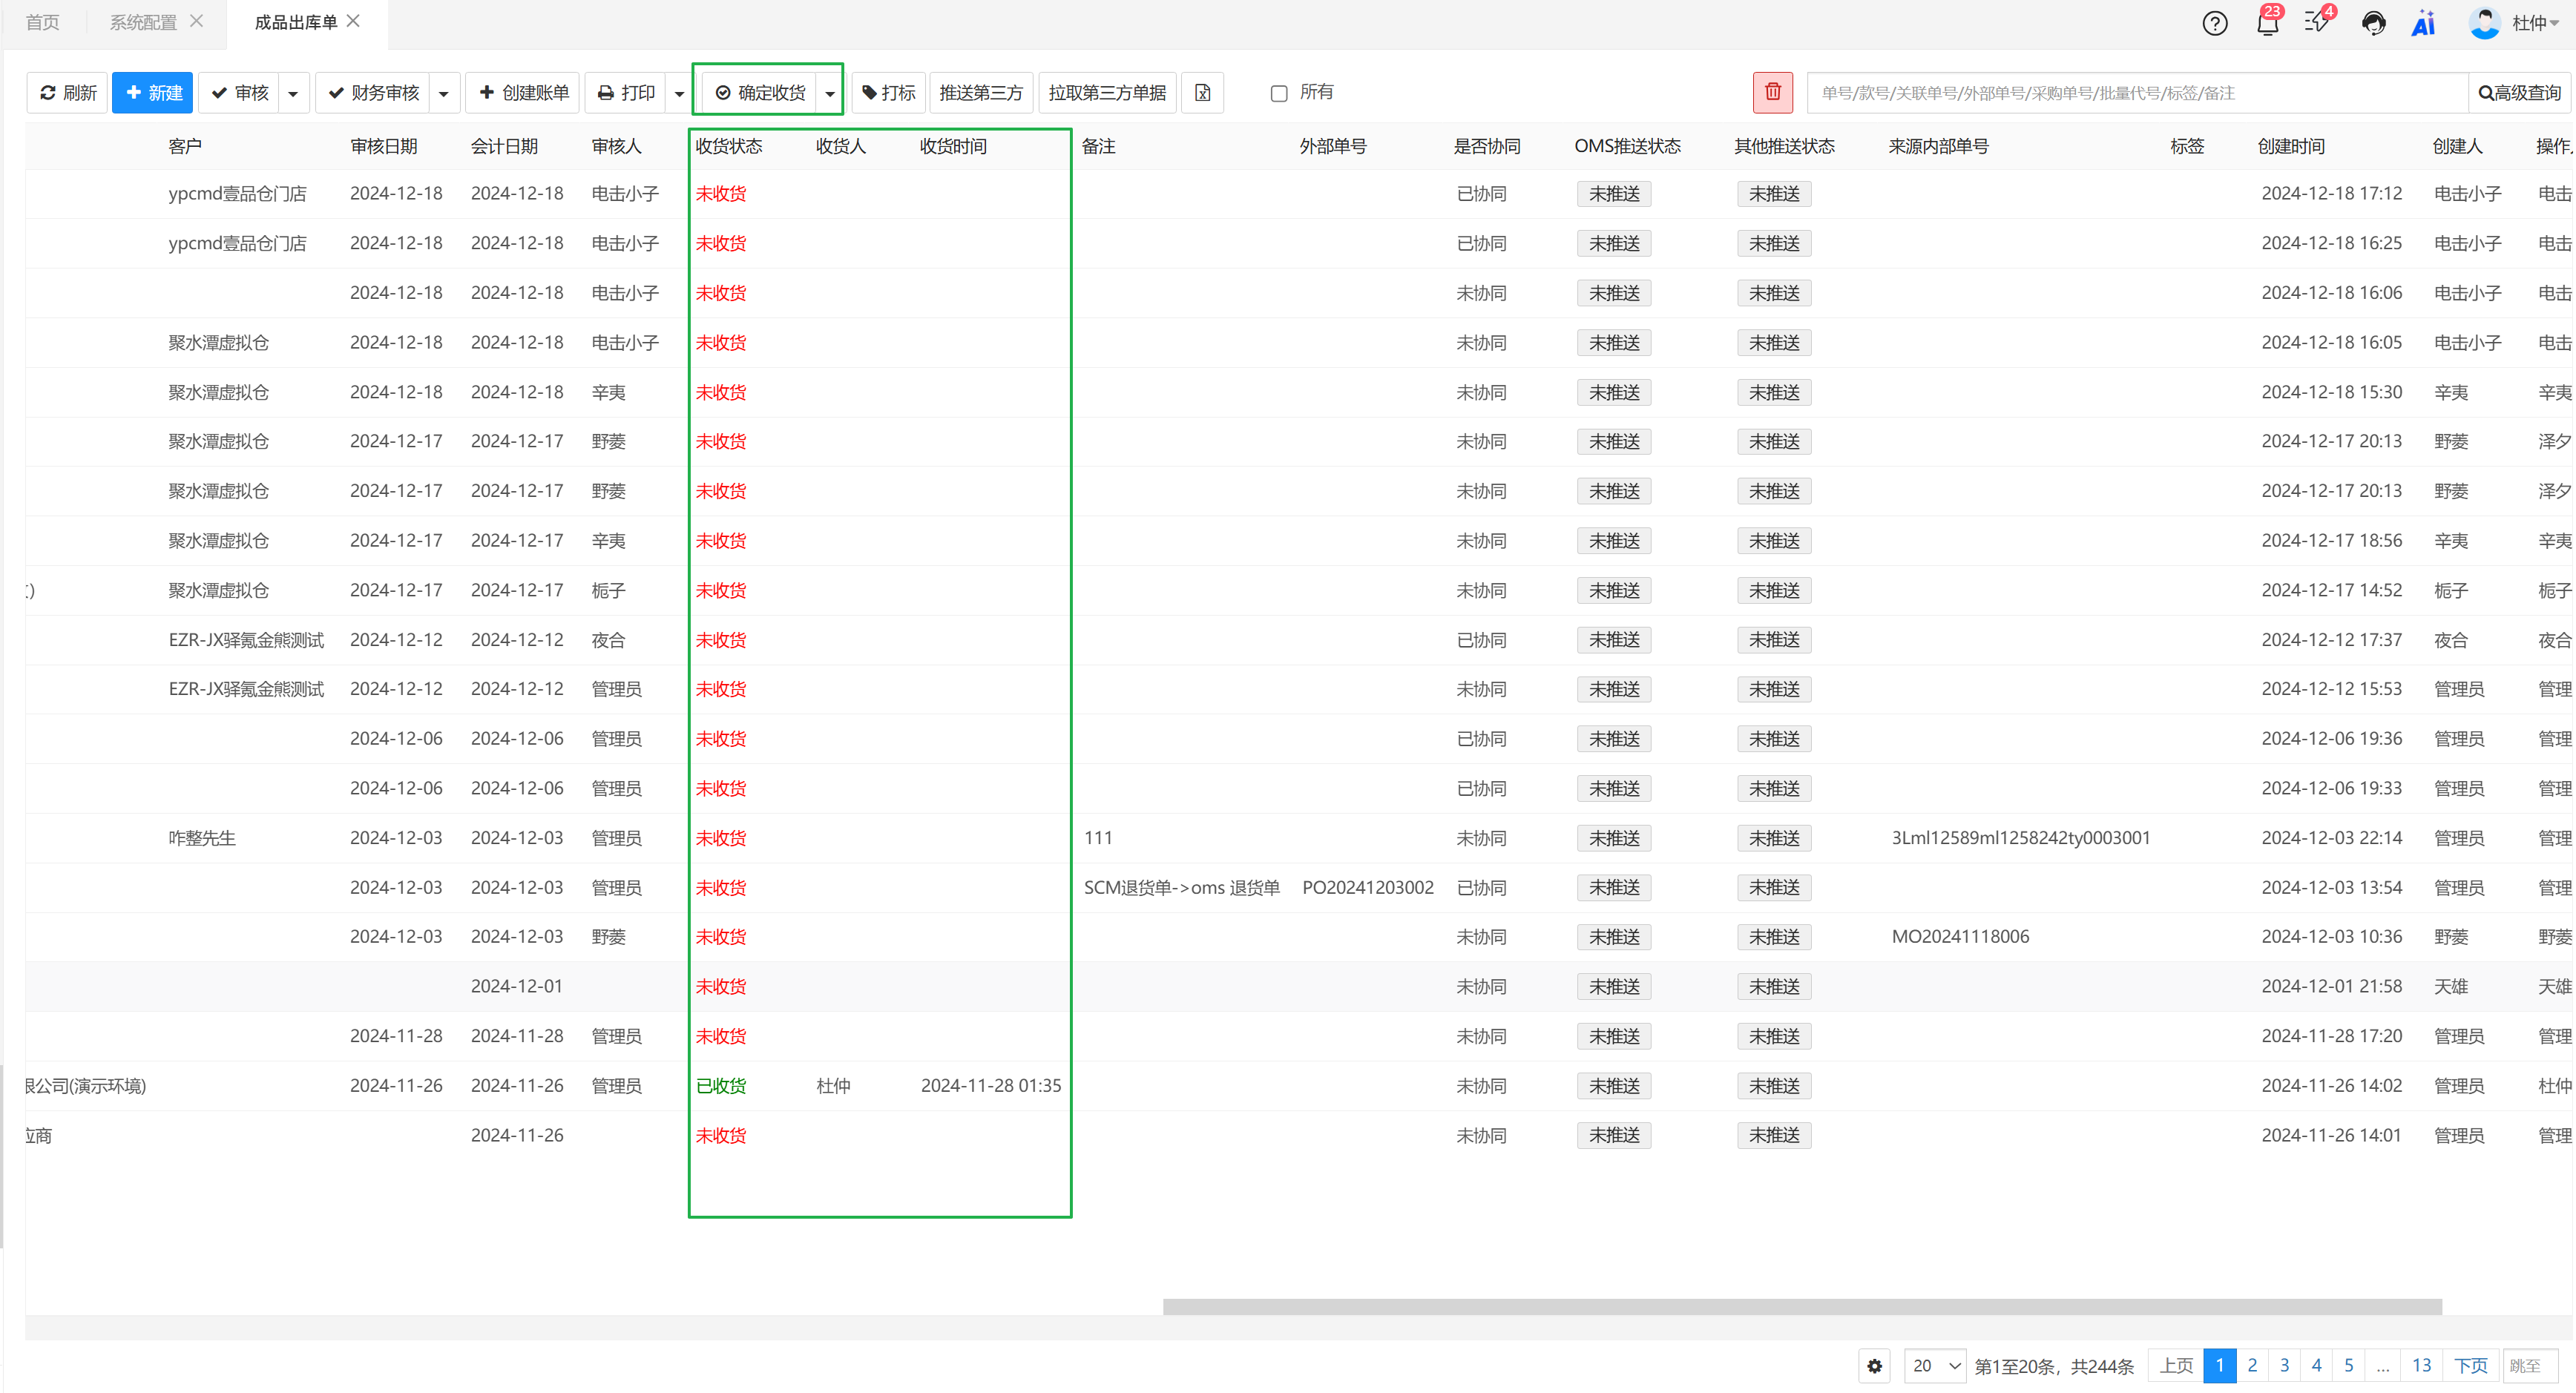Click the horizontal table scrollbar
Viewport: 2576px width, 1393px height.
(1801, 1306)
